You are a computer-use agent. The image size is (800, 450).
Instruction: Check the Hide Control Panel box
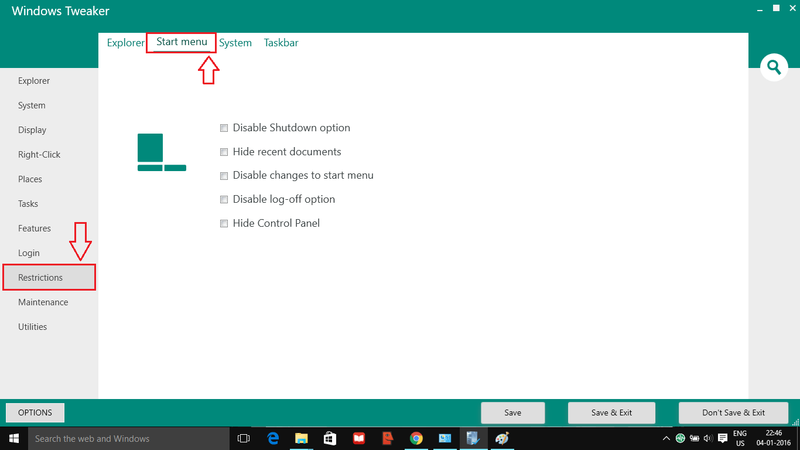pos(224,223)
